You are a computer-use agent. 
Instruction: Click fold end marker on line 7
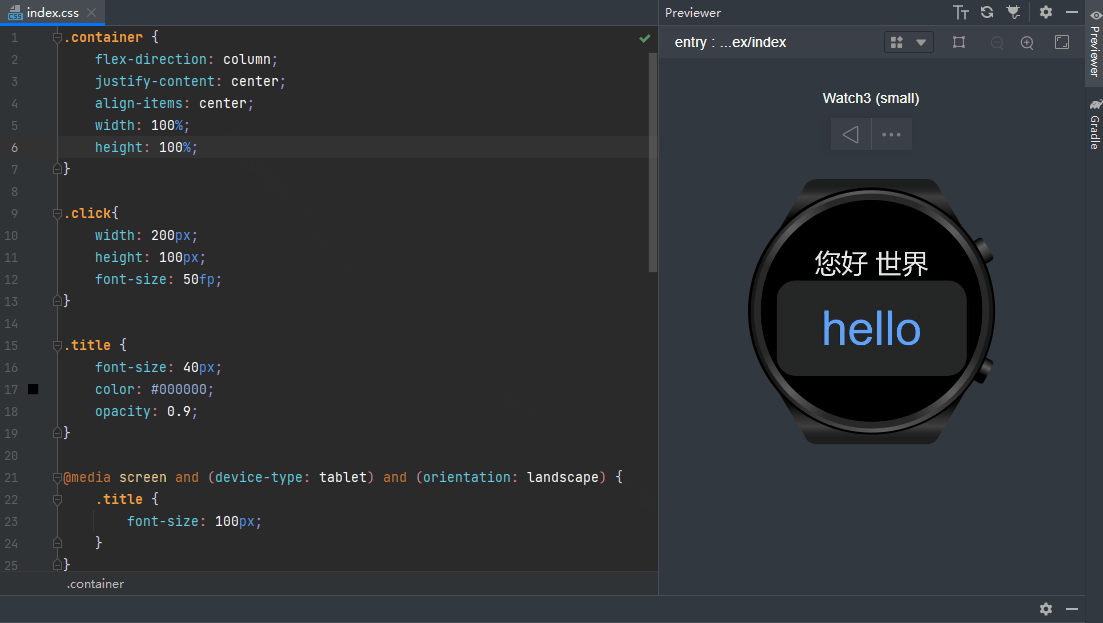pos(57,169)
